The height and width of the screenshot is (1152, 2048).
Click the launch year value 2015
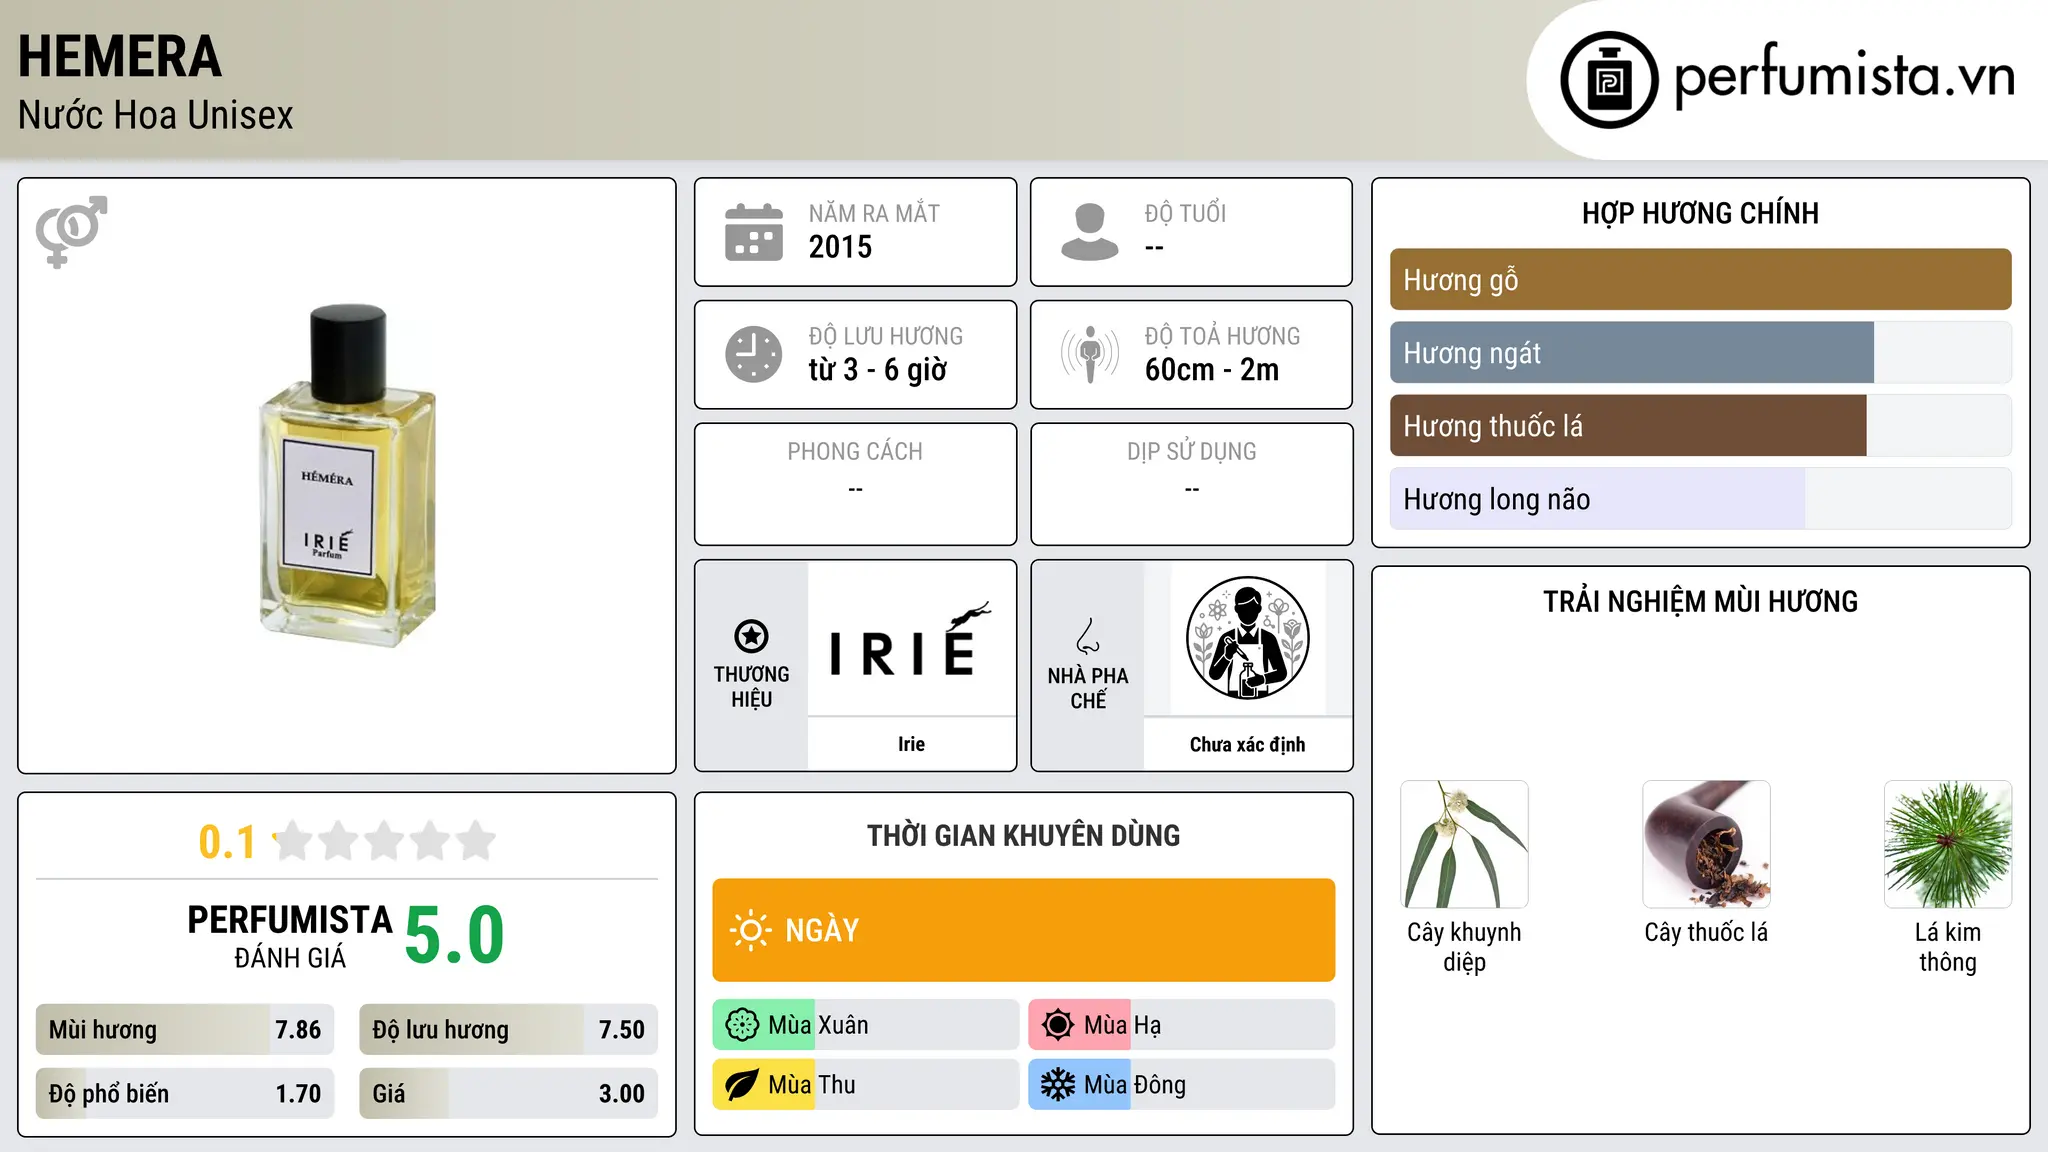coord(840,247)
